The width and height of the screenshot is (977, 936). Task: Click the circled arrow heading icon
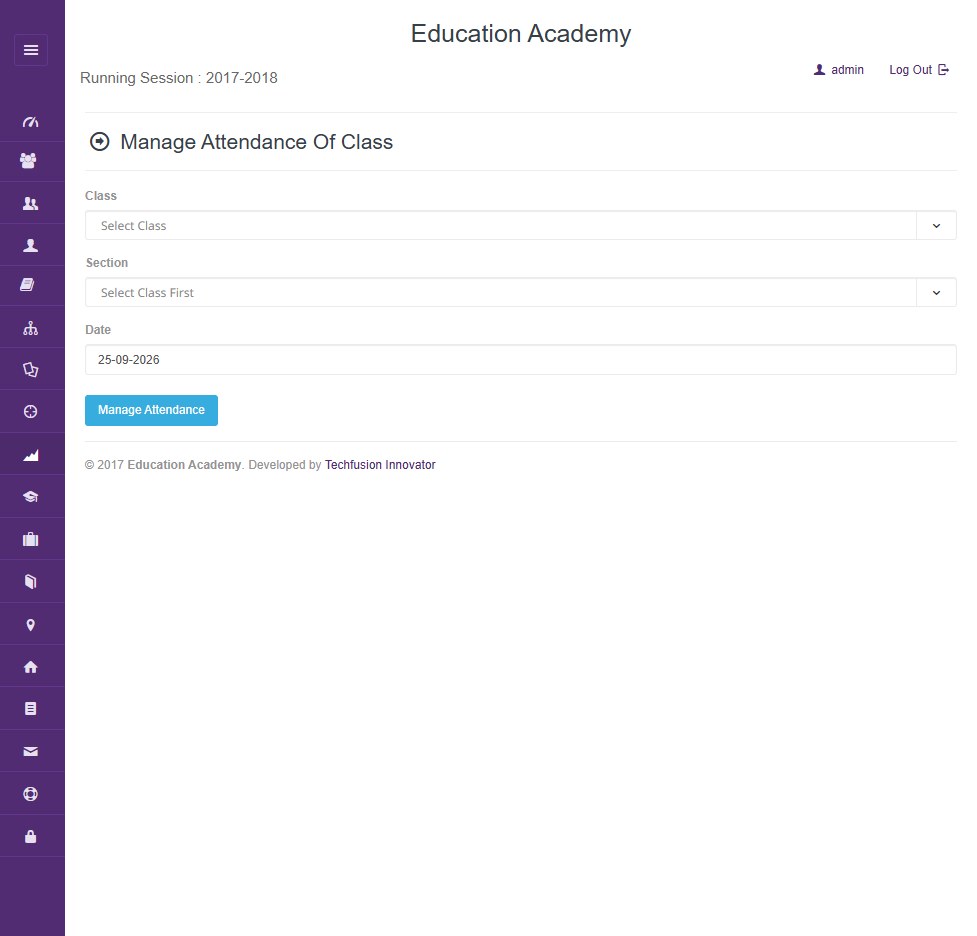(100, 141)
